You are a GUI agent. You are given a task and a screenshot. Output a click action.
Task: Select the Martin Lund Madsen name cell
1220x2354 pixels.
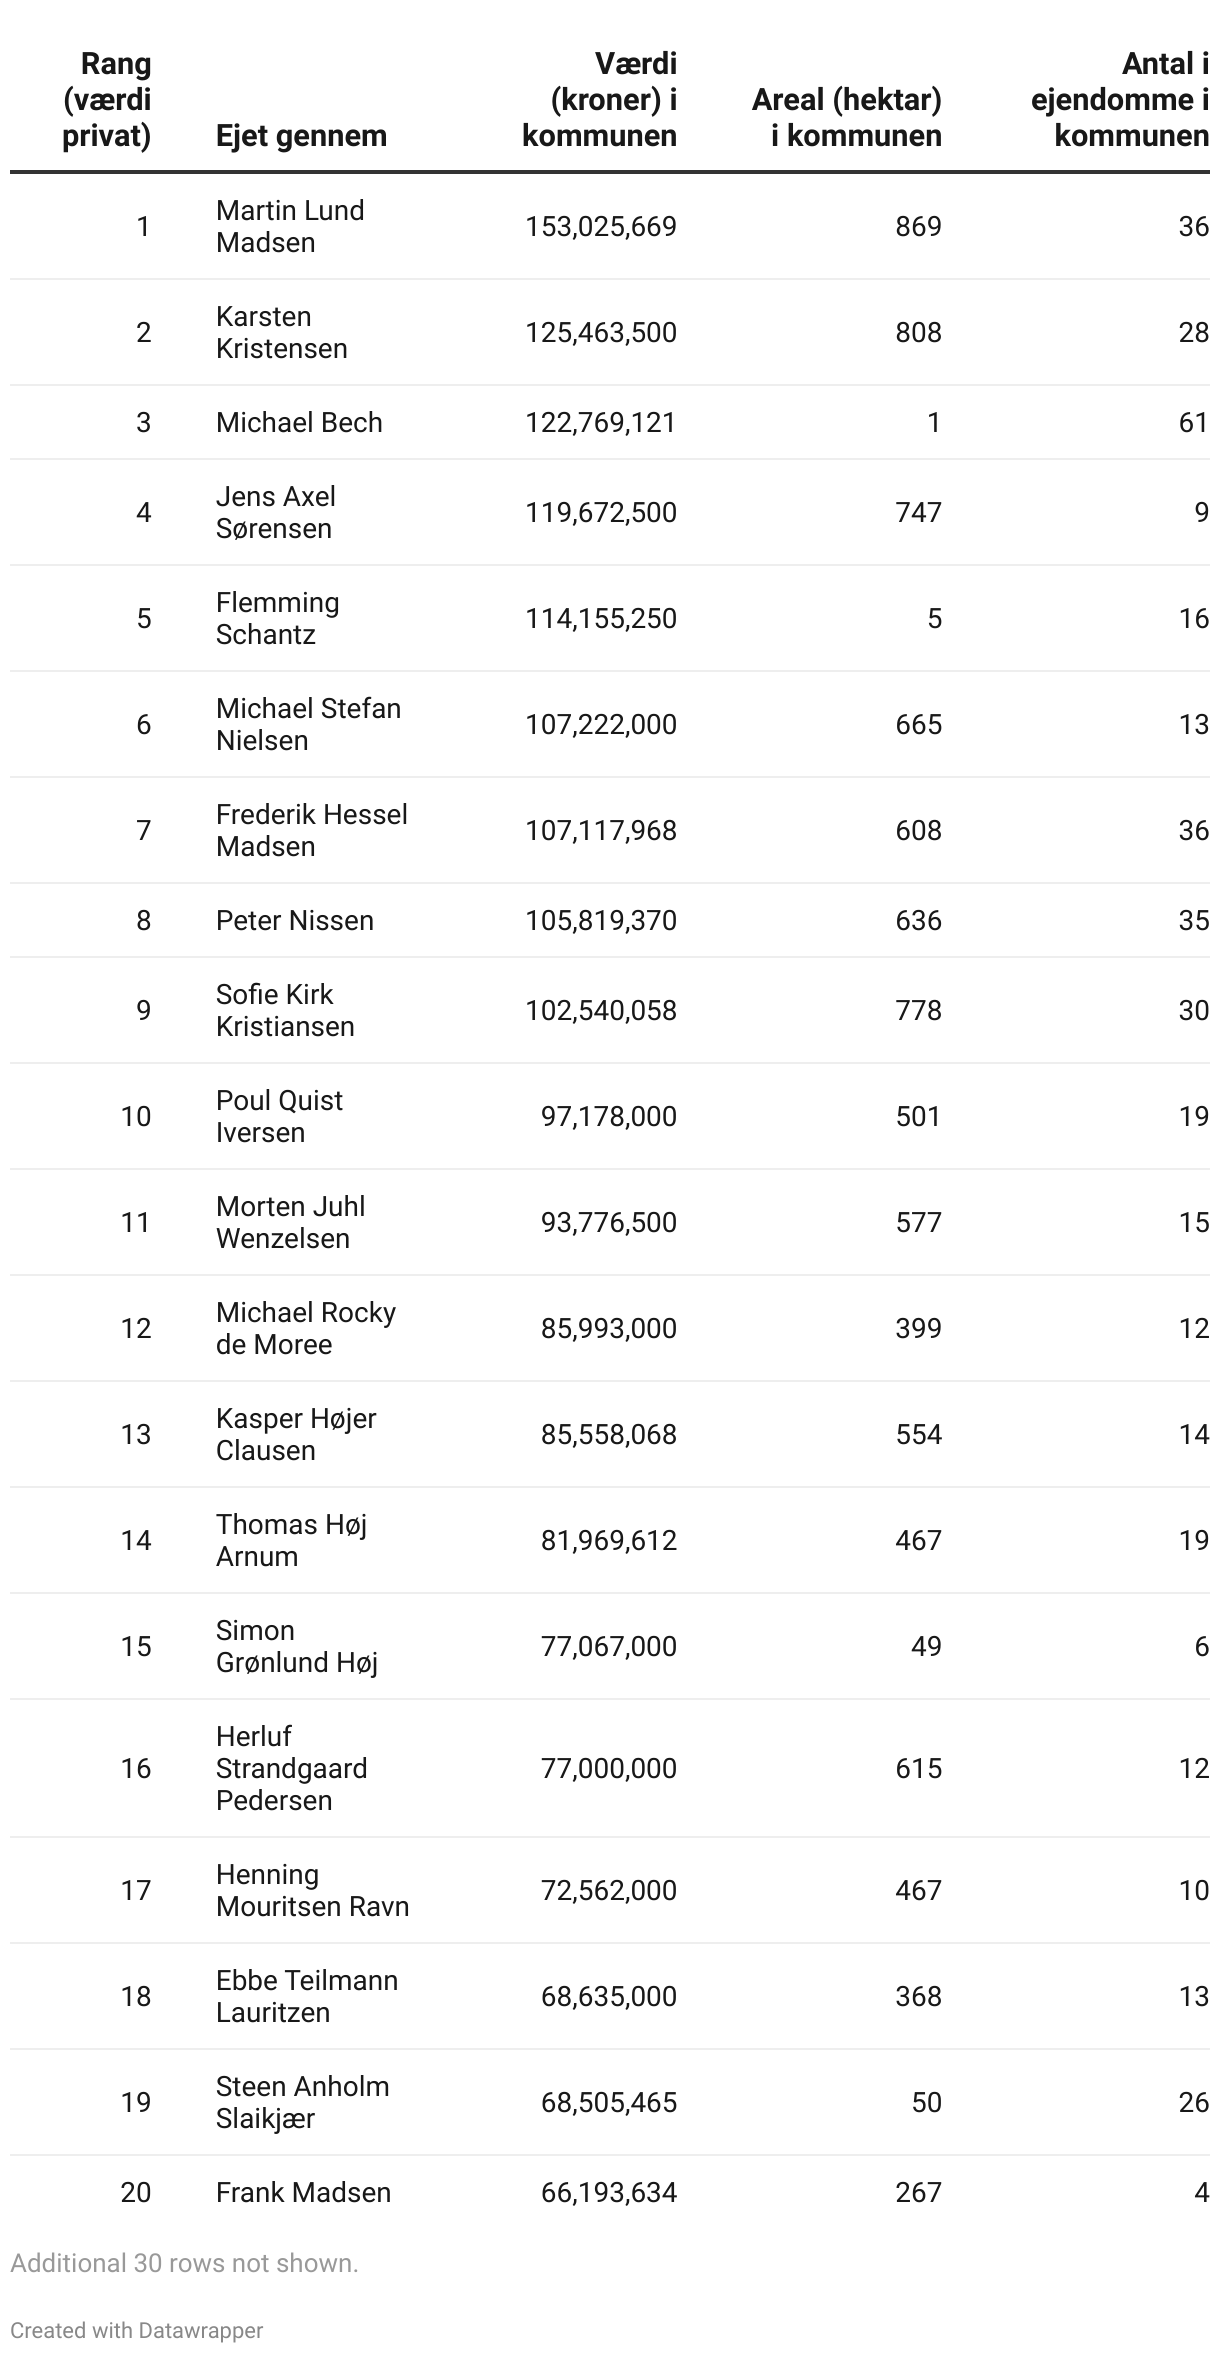pyautogui.click(x=290, y=226)
